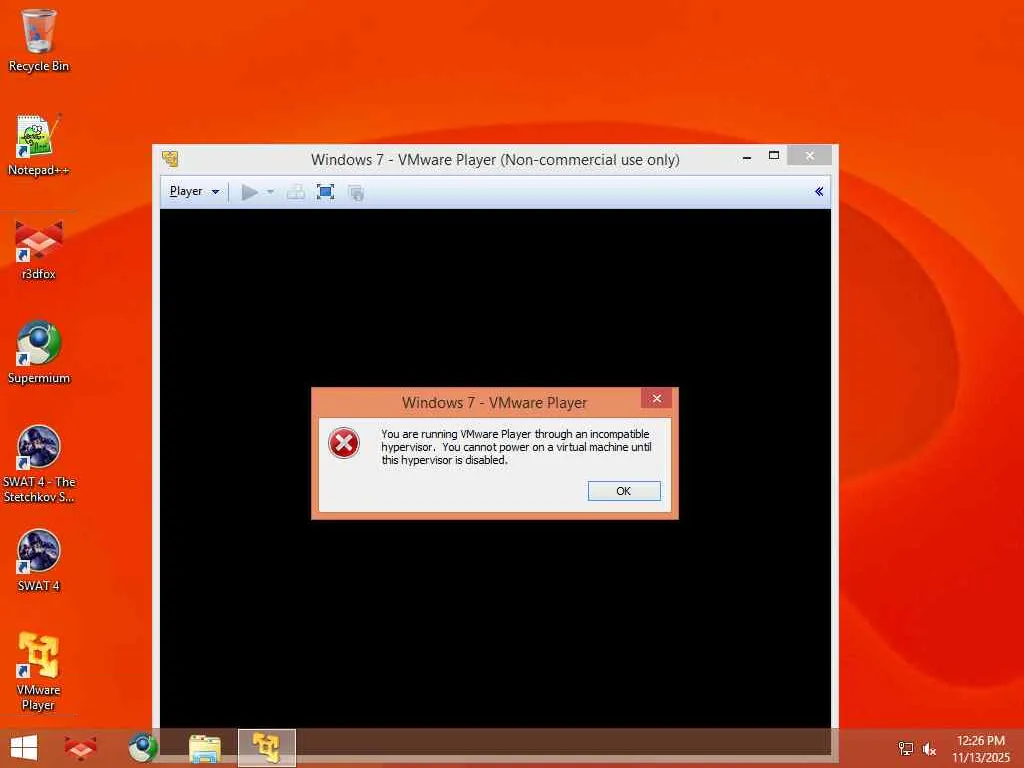This screenshot has height=768, width=1024.
Task: Click the power on (play) toolbar button
Action: pos(249,192)
